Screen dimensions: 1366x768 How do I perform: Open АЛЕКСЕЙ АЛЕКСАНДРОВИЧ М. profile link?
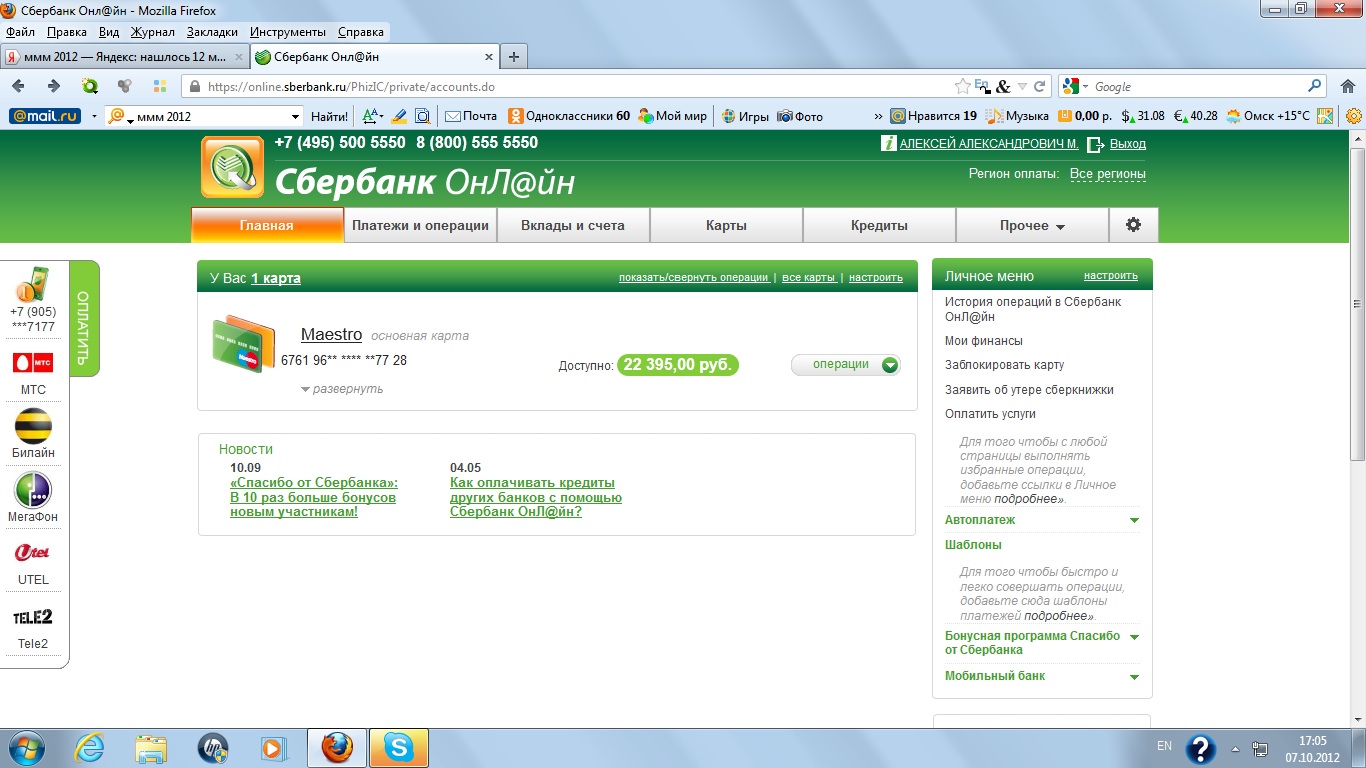click(989, 144)
